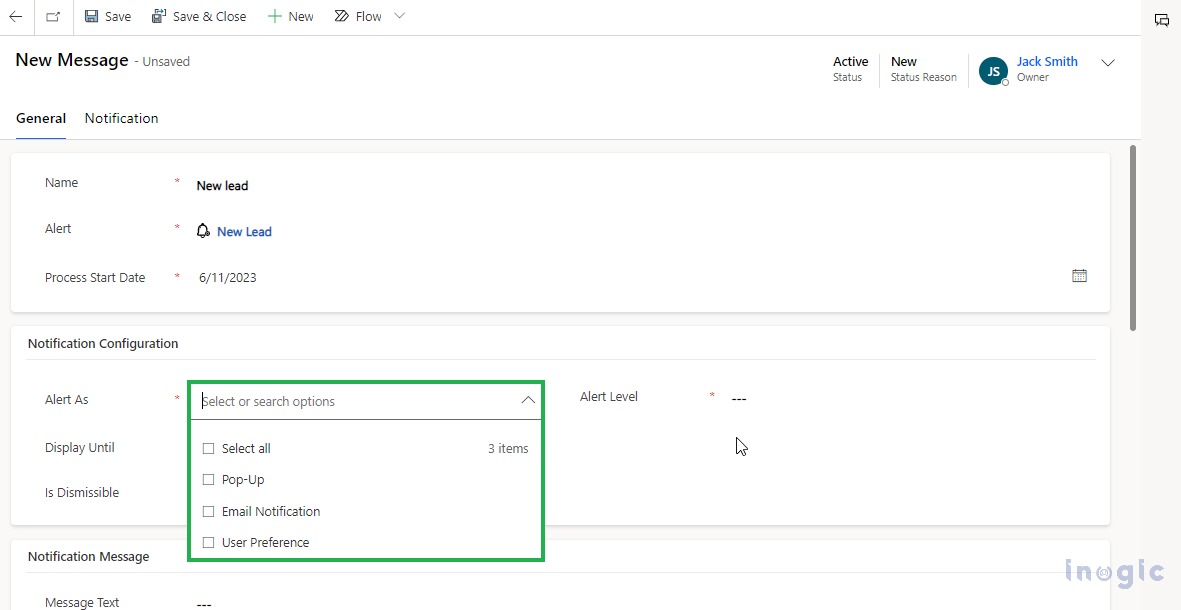Open record in new window icon

[x=53, y=17]
